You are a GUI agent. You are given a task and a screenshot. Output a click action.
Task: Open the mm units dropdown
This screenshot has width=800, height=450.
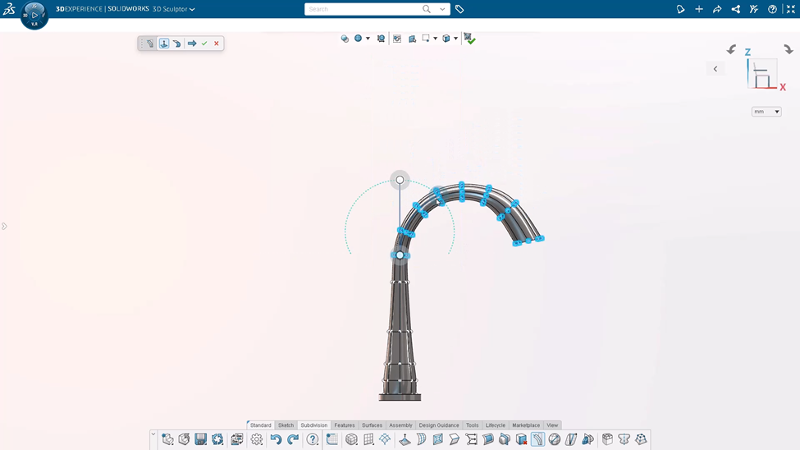766,112
